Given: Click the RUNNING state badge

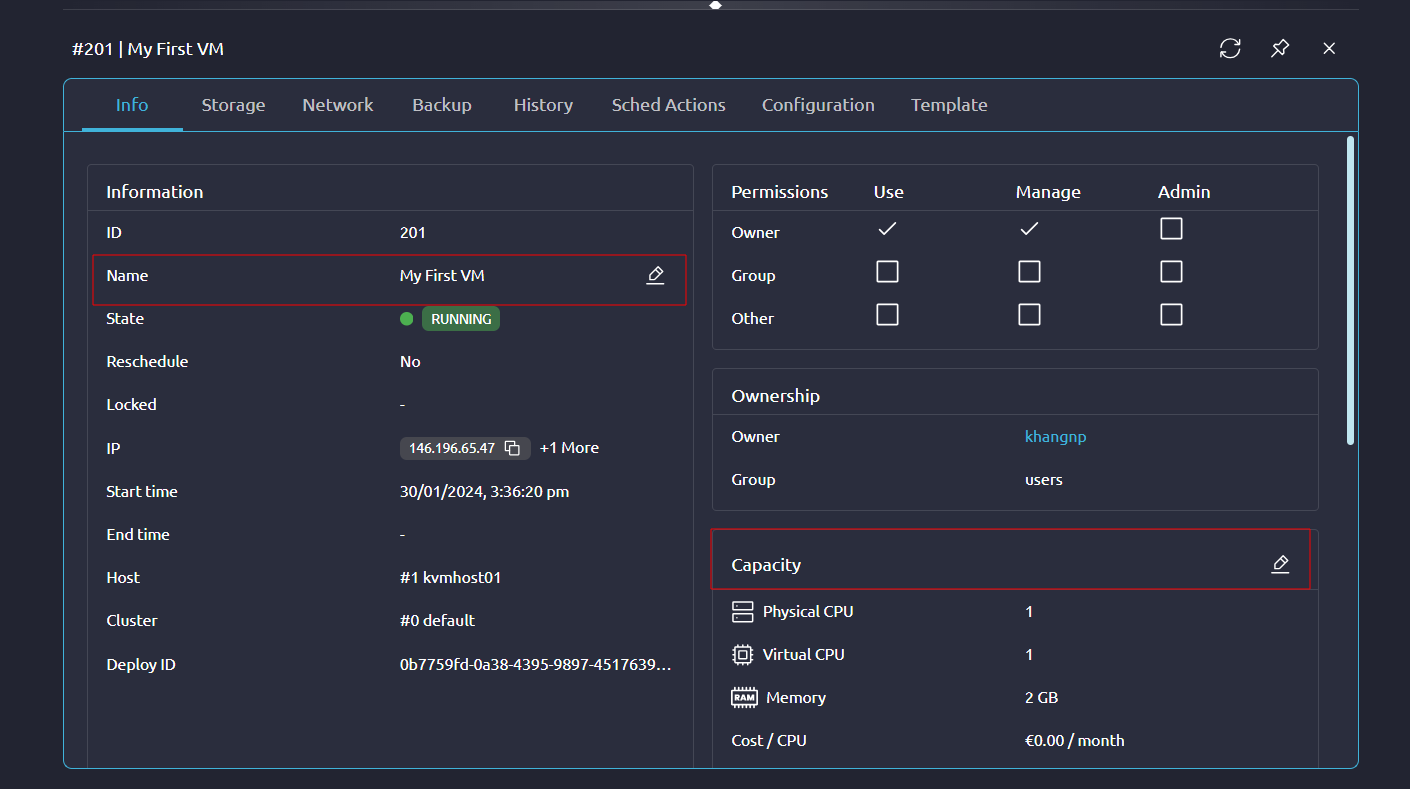Looking at the screenshot, I should click(x=461, y=319).
